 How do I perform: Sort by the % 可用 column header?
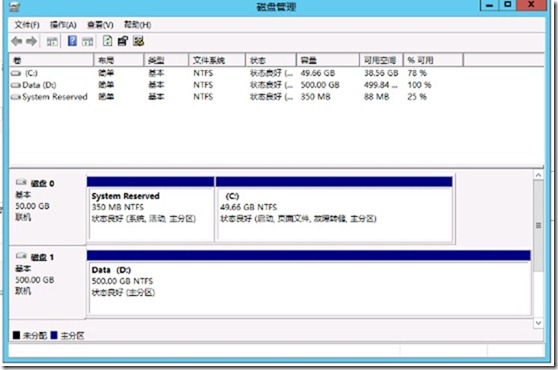(x=433, y=60)
